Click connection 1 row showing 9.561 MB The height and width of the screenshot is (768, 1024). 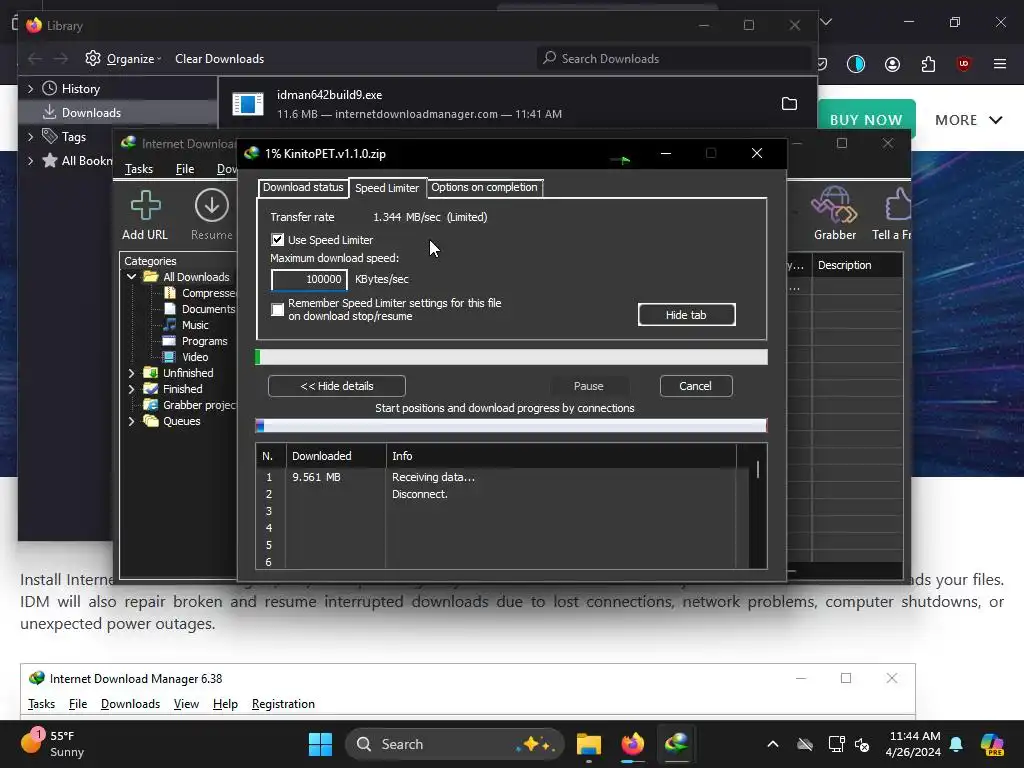pos(503,477)
